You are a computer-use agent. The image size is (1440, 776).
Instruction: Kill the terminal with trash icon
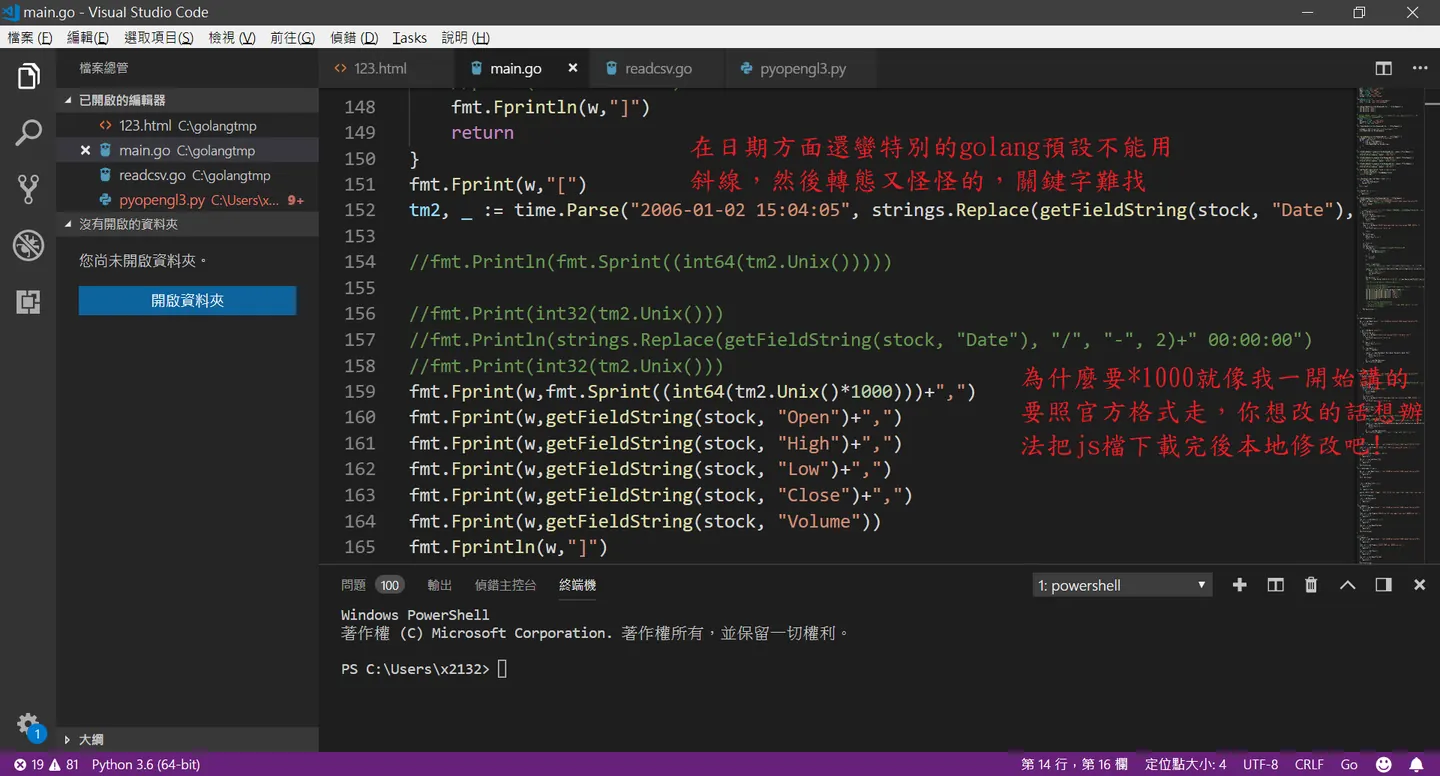tap(1311, 585)
